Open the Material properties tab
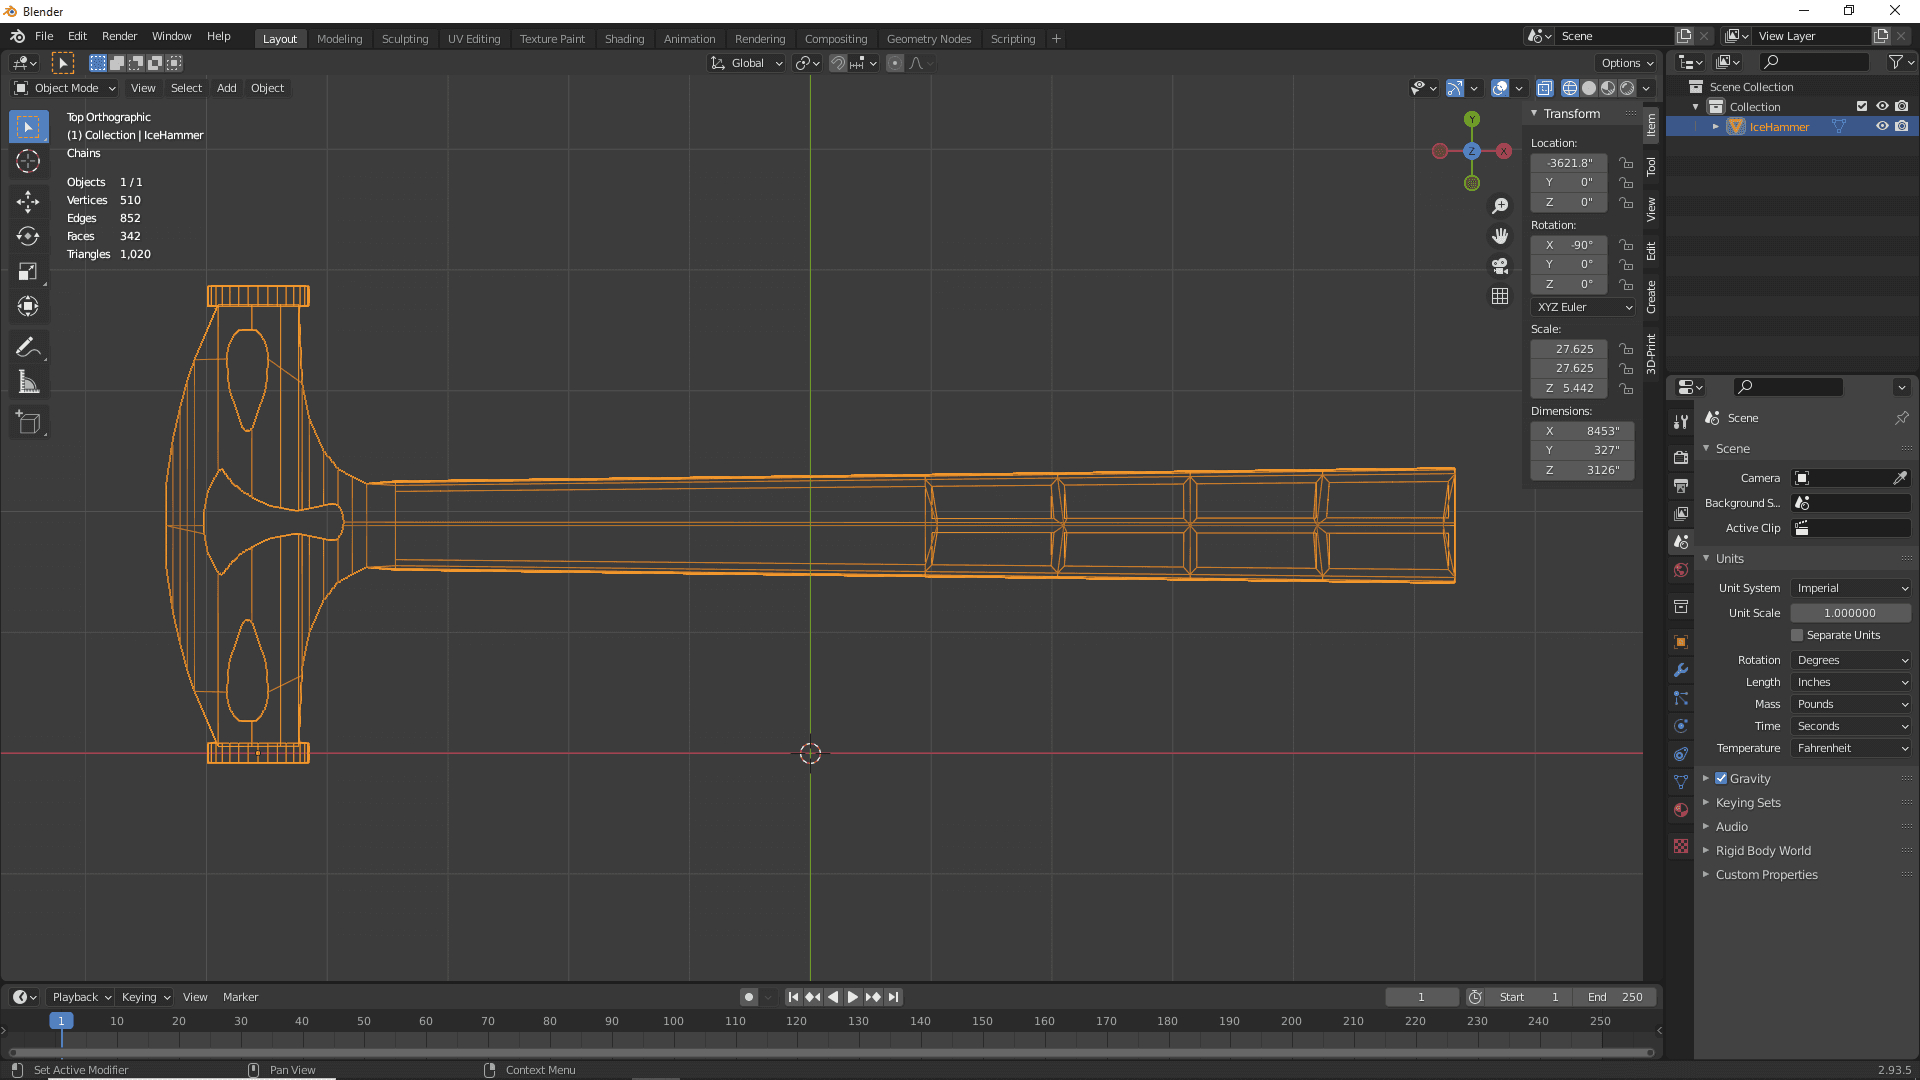The image size is (1920, 1080). pos(1681,810)
